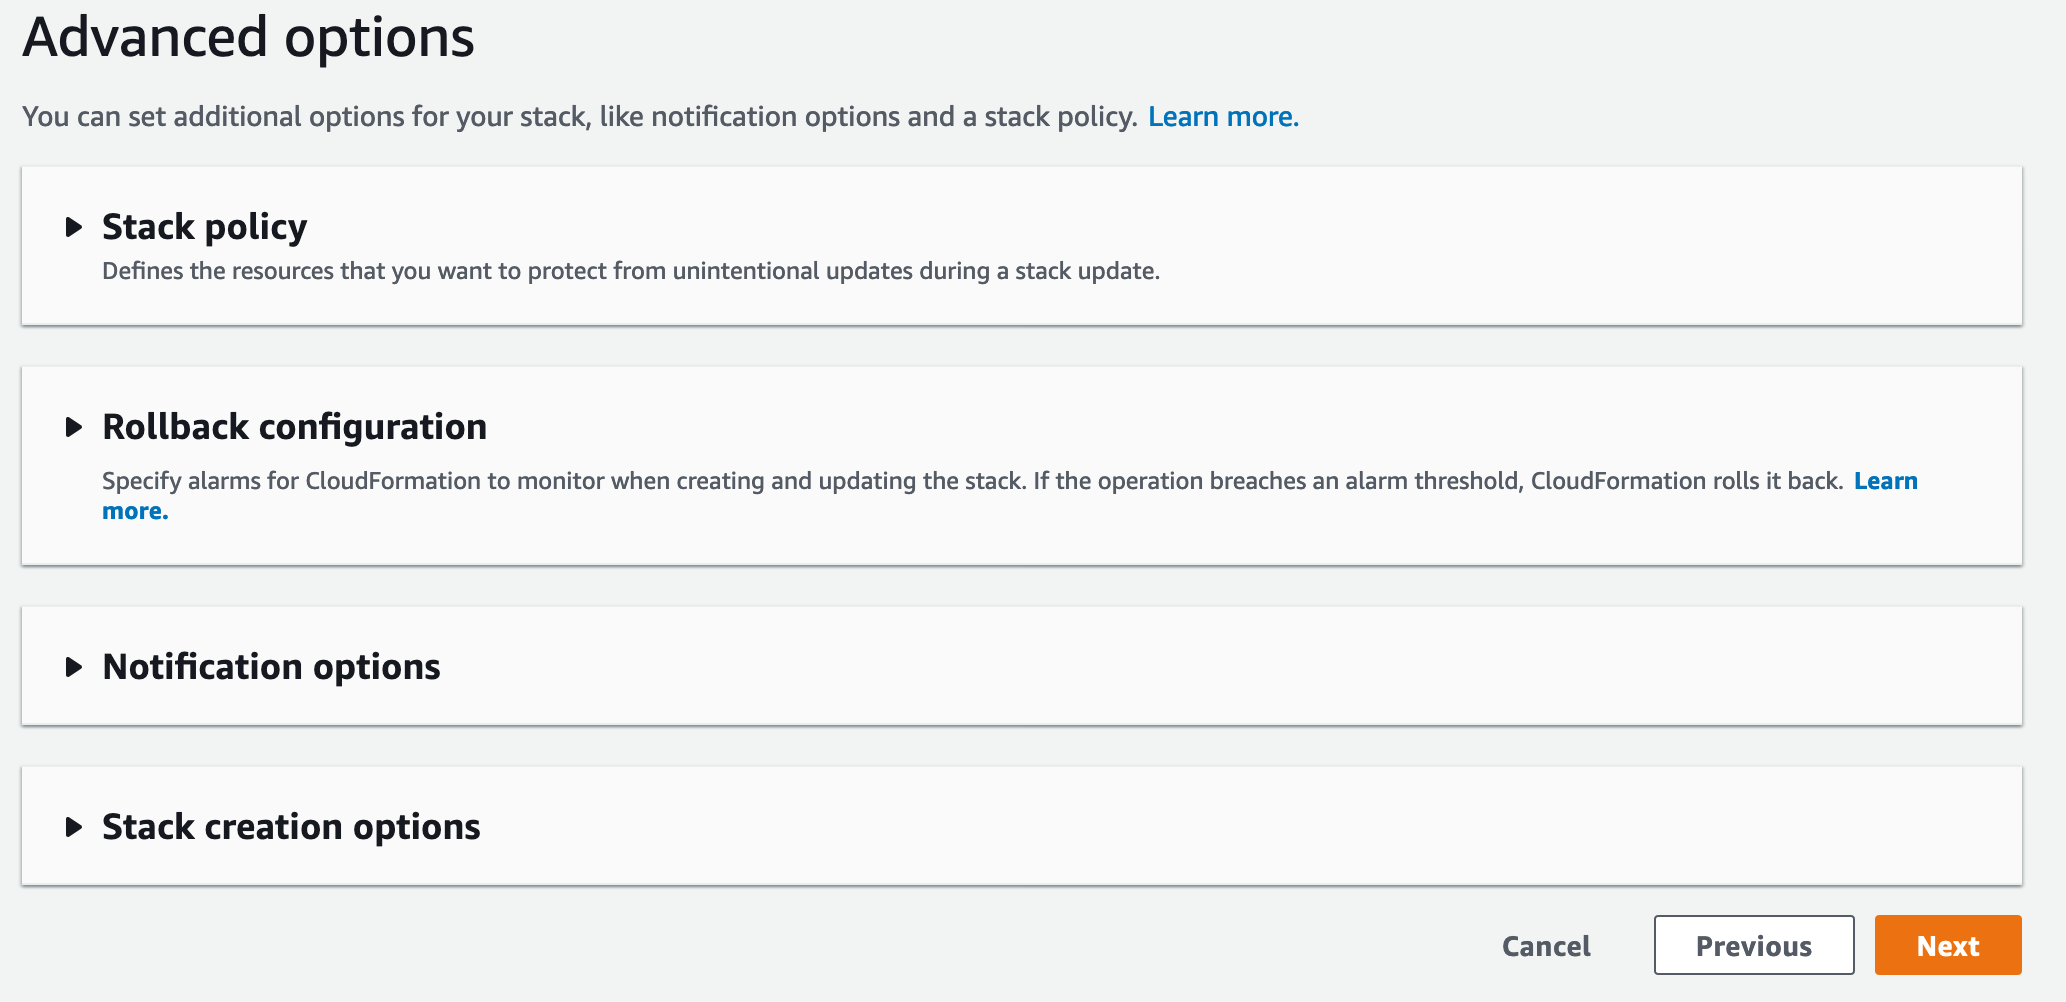The height and width of the screenshot is (1002, 2066).
Task: Proceed with the orange Next button
Action: [x=1948, y=945]
